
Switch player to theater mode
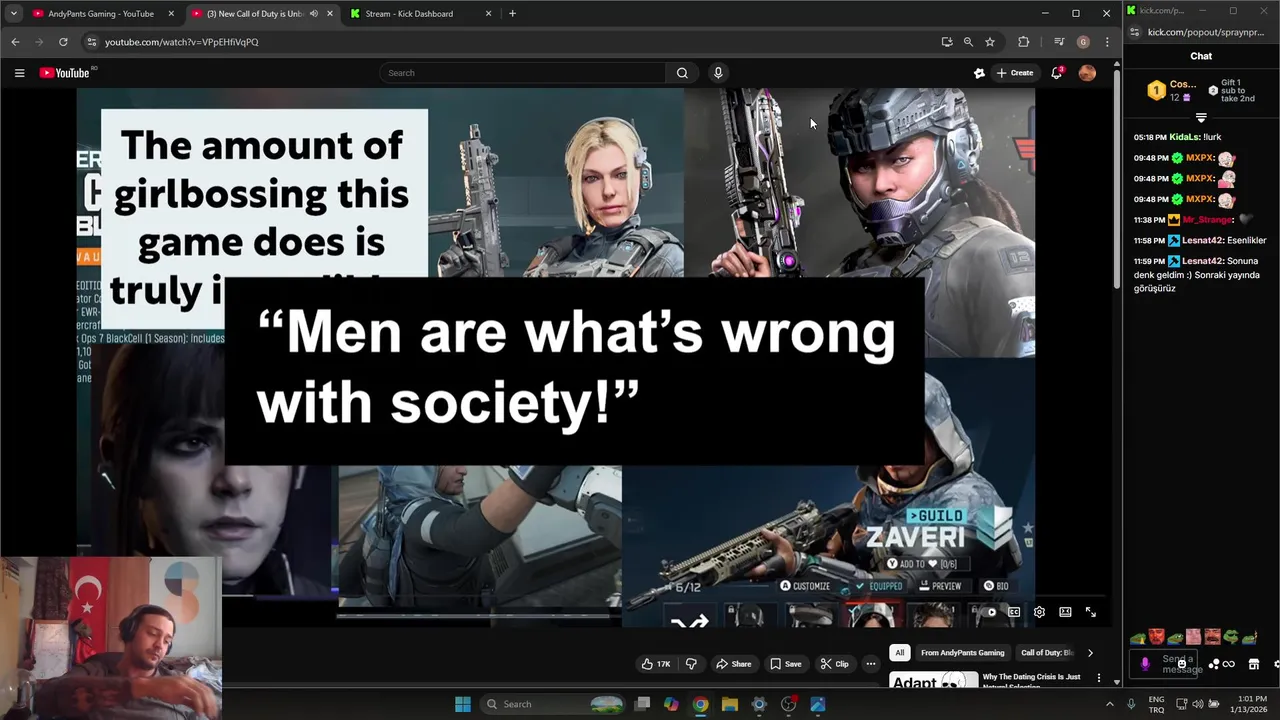tap(1065, 612)
